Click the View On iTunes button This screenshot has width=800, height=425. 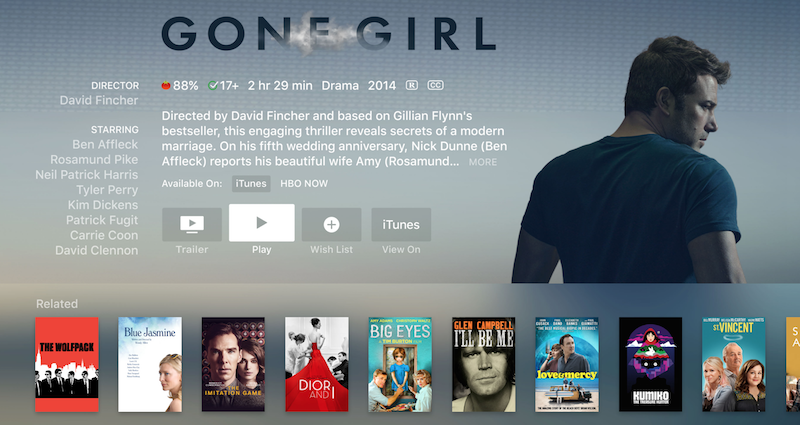401,224
